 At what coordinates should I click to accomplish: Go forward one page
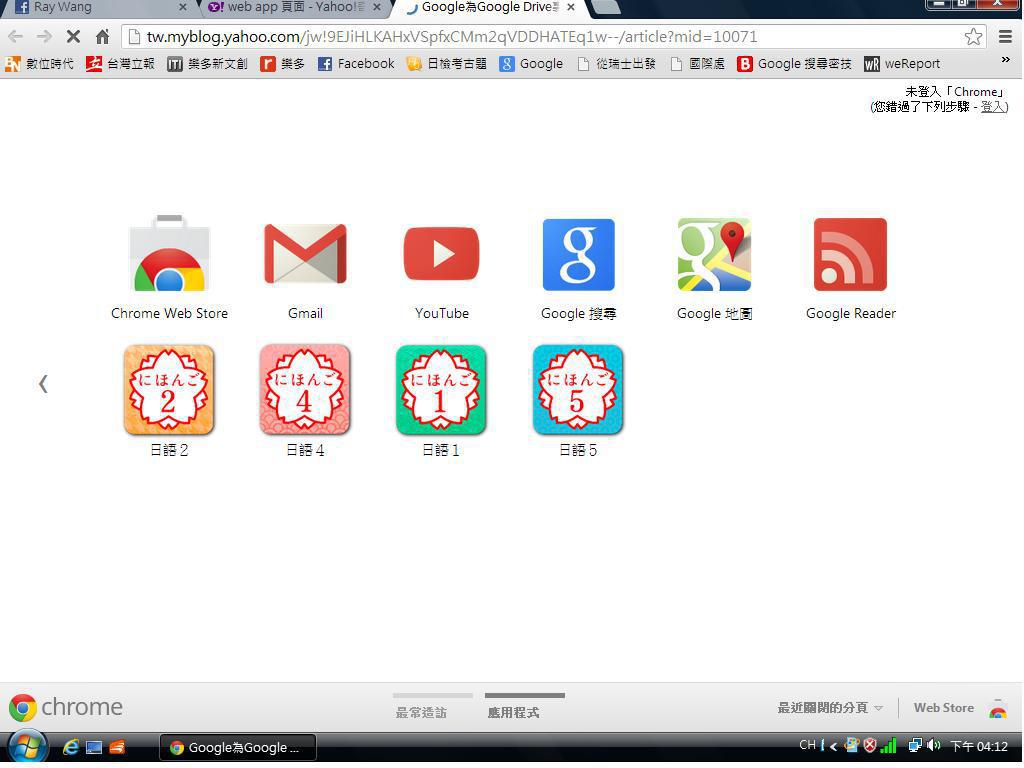pyautogui.click(x=44, y=37)
